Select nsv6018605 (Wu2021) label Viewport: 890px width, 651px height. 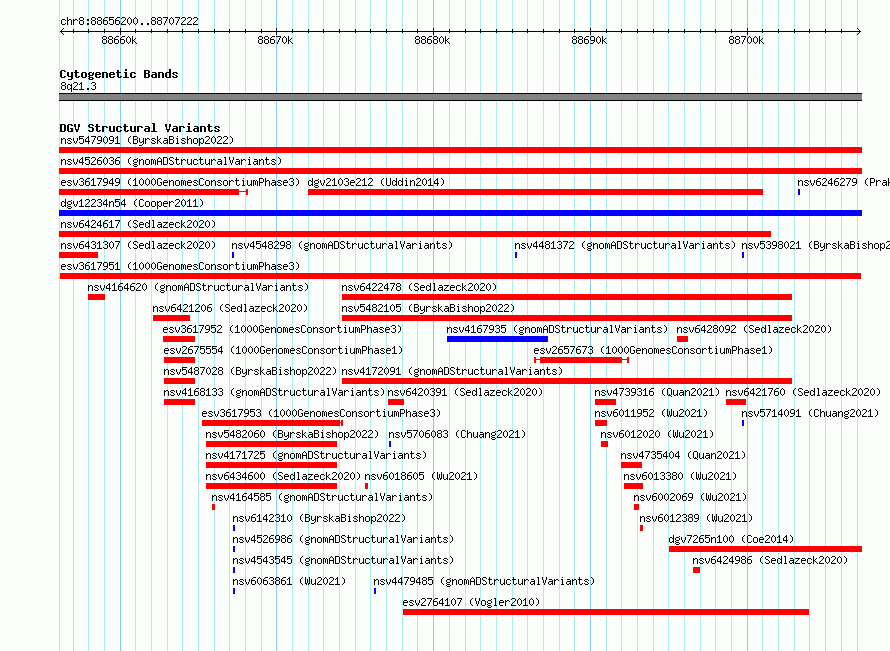[421, 476]
